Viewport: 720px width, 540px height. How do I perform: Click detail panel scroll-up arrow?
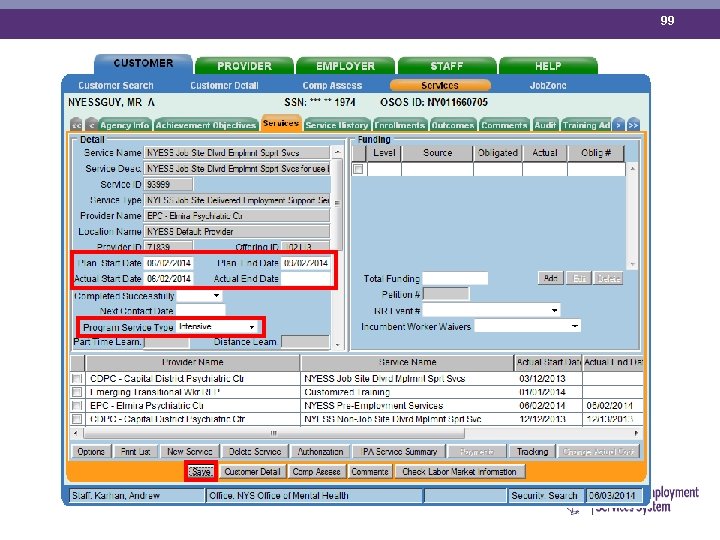pos(337,152)
